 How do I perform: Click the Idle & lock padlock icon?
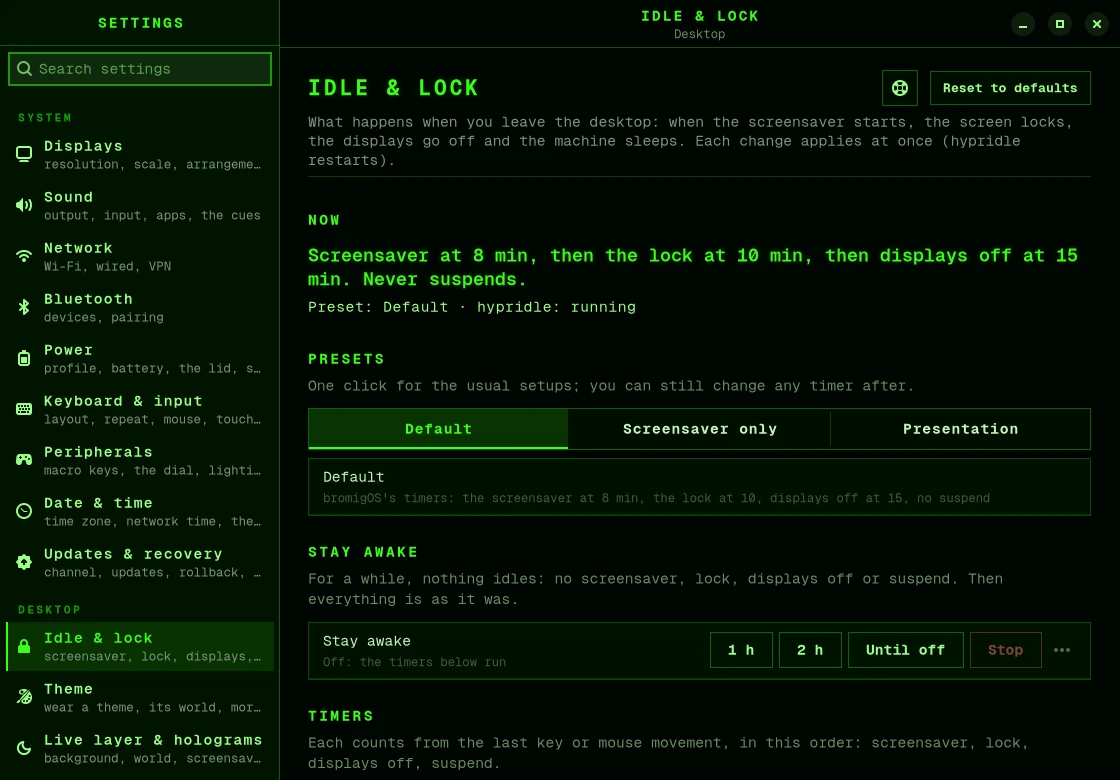pos(24,646)
